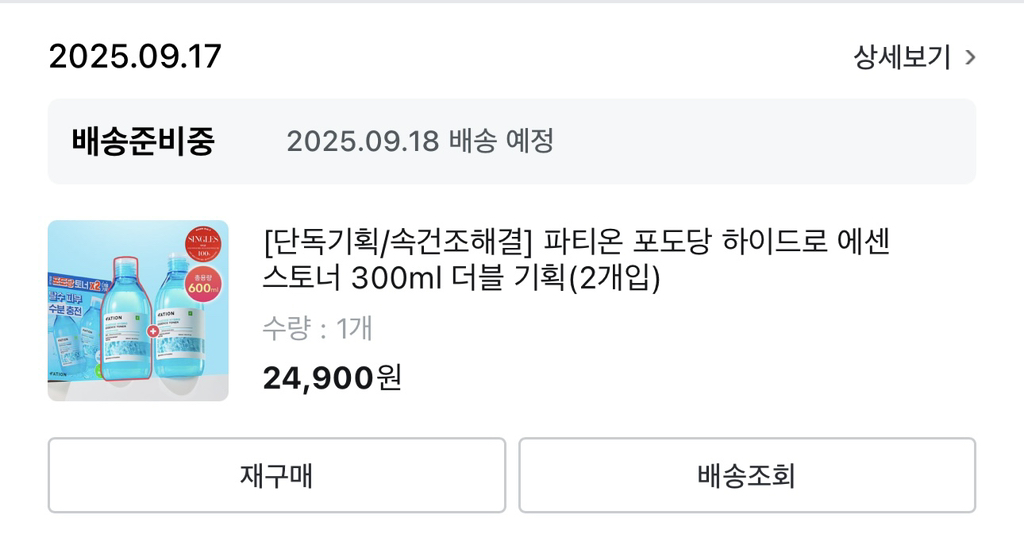The height and width of the screenshot is (542, 1024).
Task: Click the chevron arrow beside 상세보기
Action: point(969,57)
